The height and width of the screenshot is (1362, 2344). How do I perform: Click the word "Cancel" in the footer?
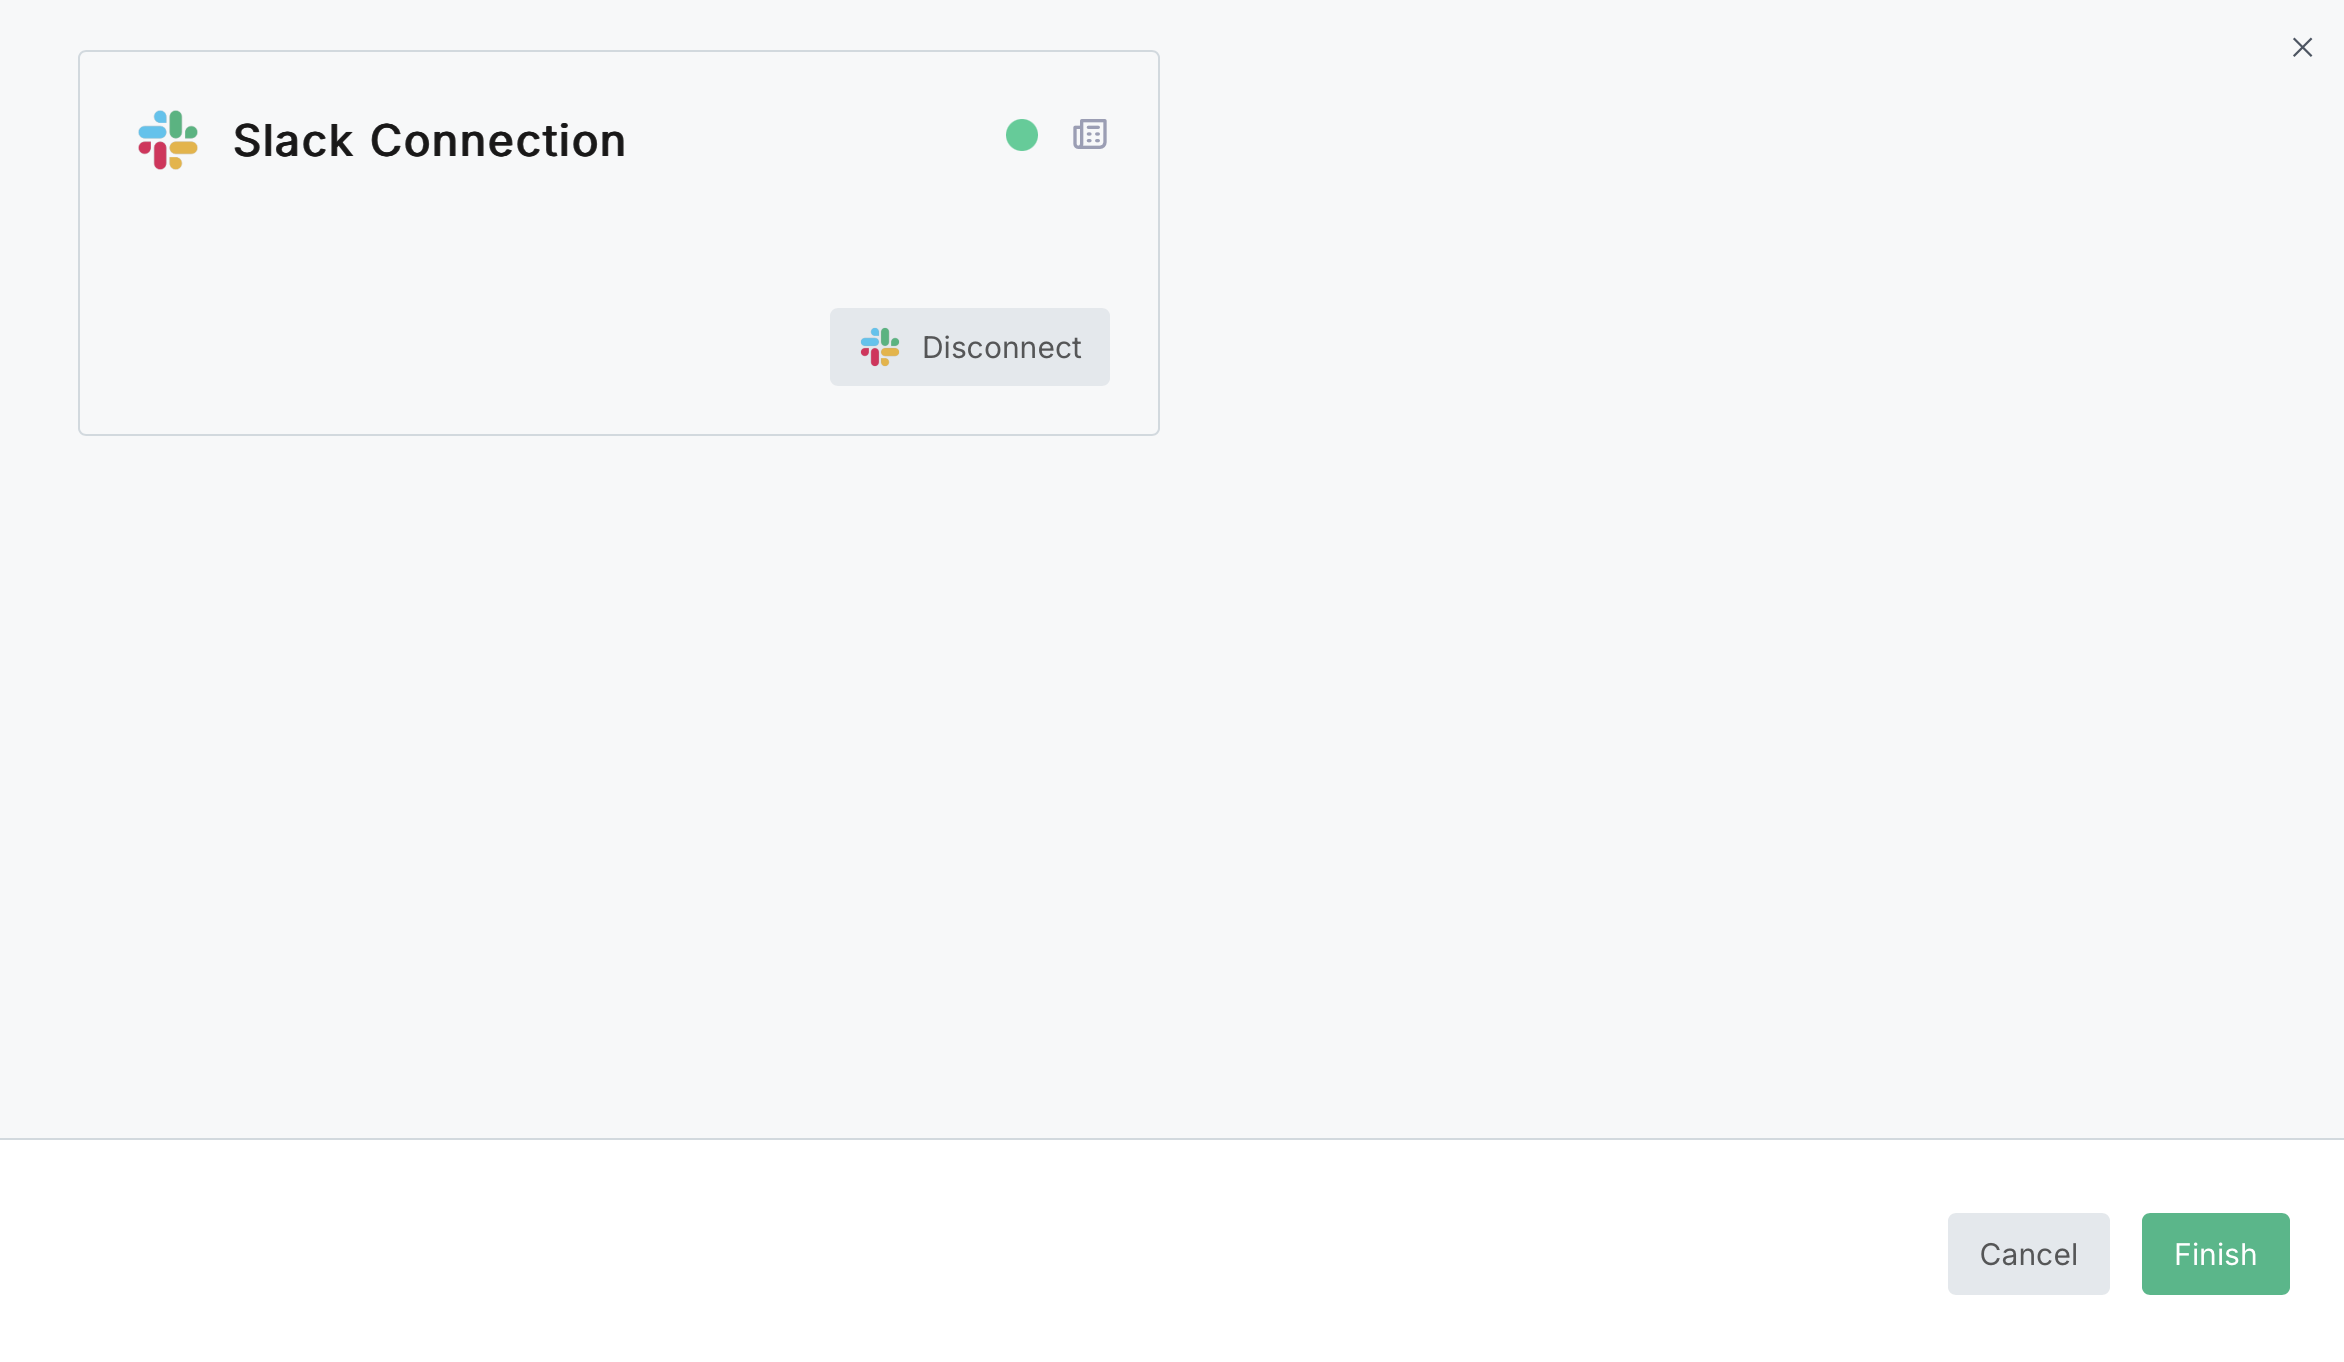point(2028,1254)
